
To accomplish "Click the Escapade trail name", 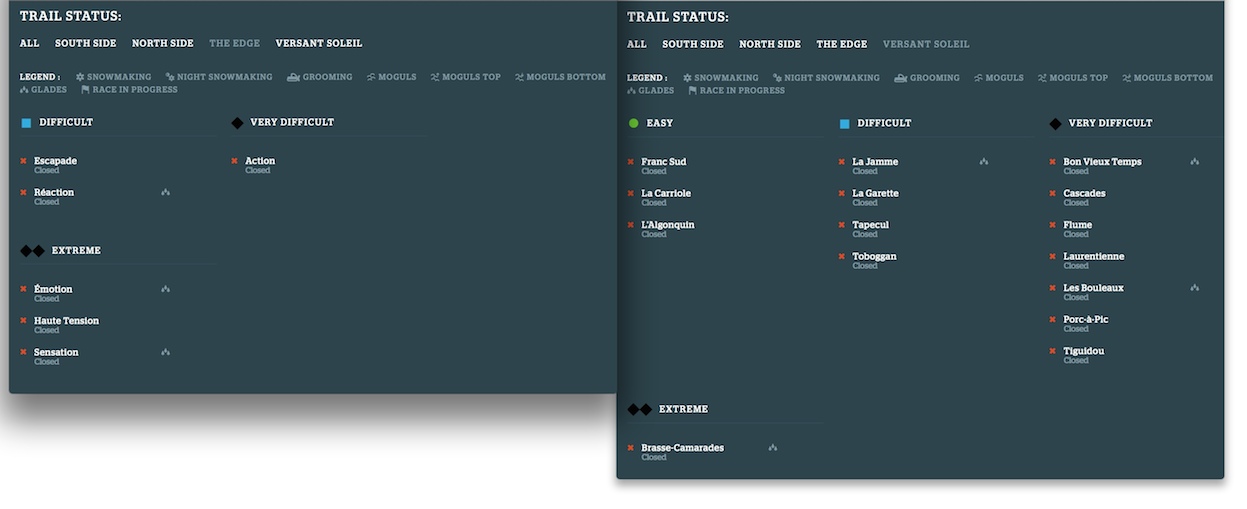I will click(55, 161).
